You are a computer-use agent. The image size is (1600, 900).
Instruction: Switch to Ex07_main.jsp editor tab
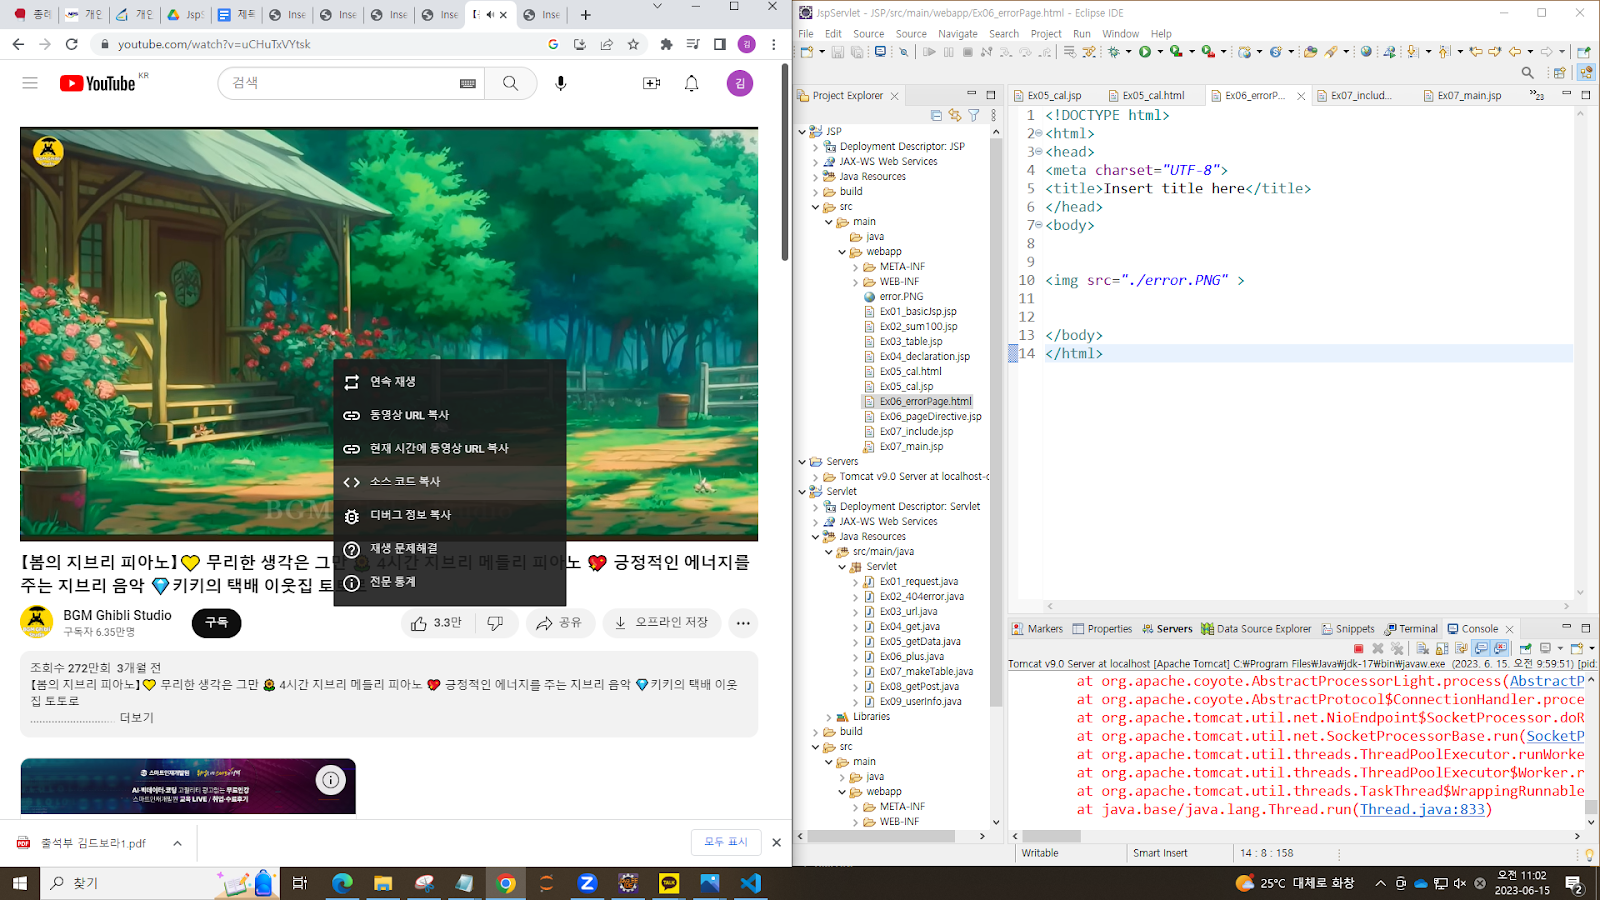point(1469,95)
